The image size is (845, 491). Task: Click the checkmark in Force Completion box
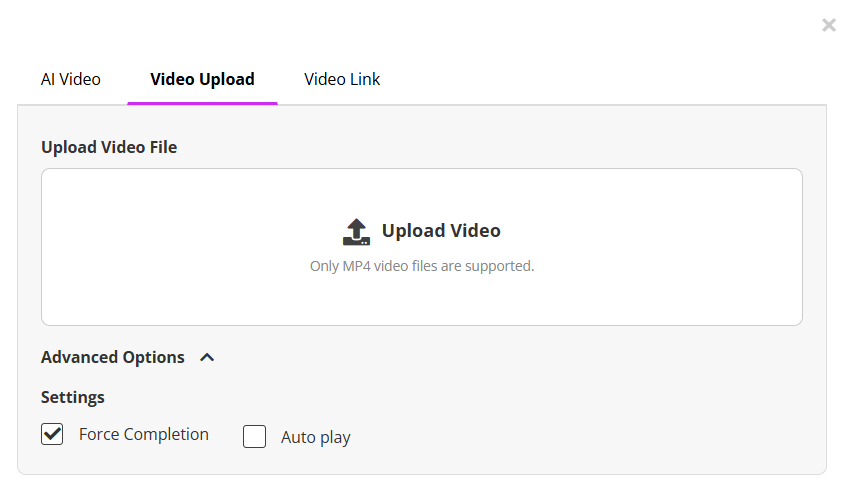tap(52, 433)
